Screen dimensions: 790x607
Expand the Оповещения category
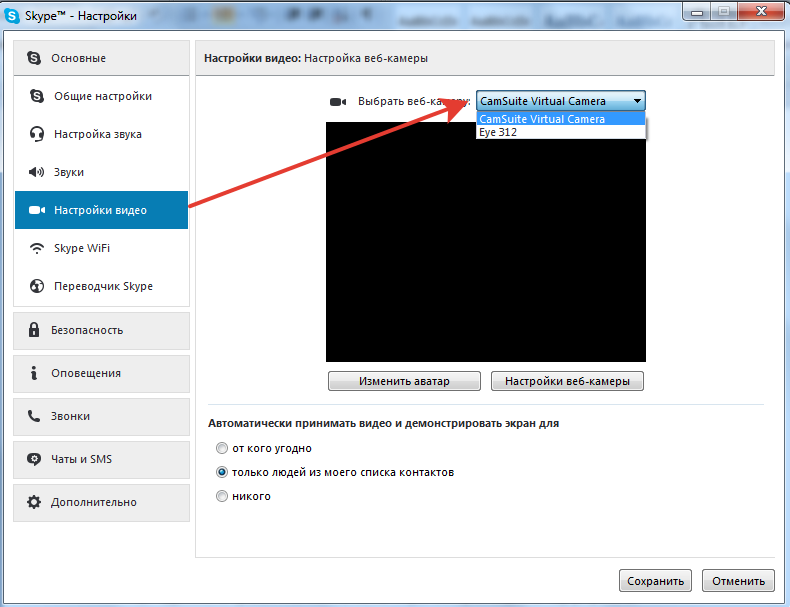[x=101, y=373]
